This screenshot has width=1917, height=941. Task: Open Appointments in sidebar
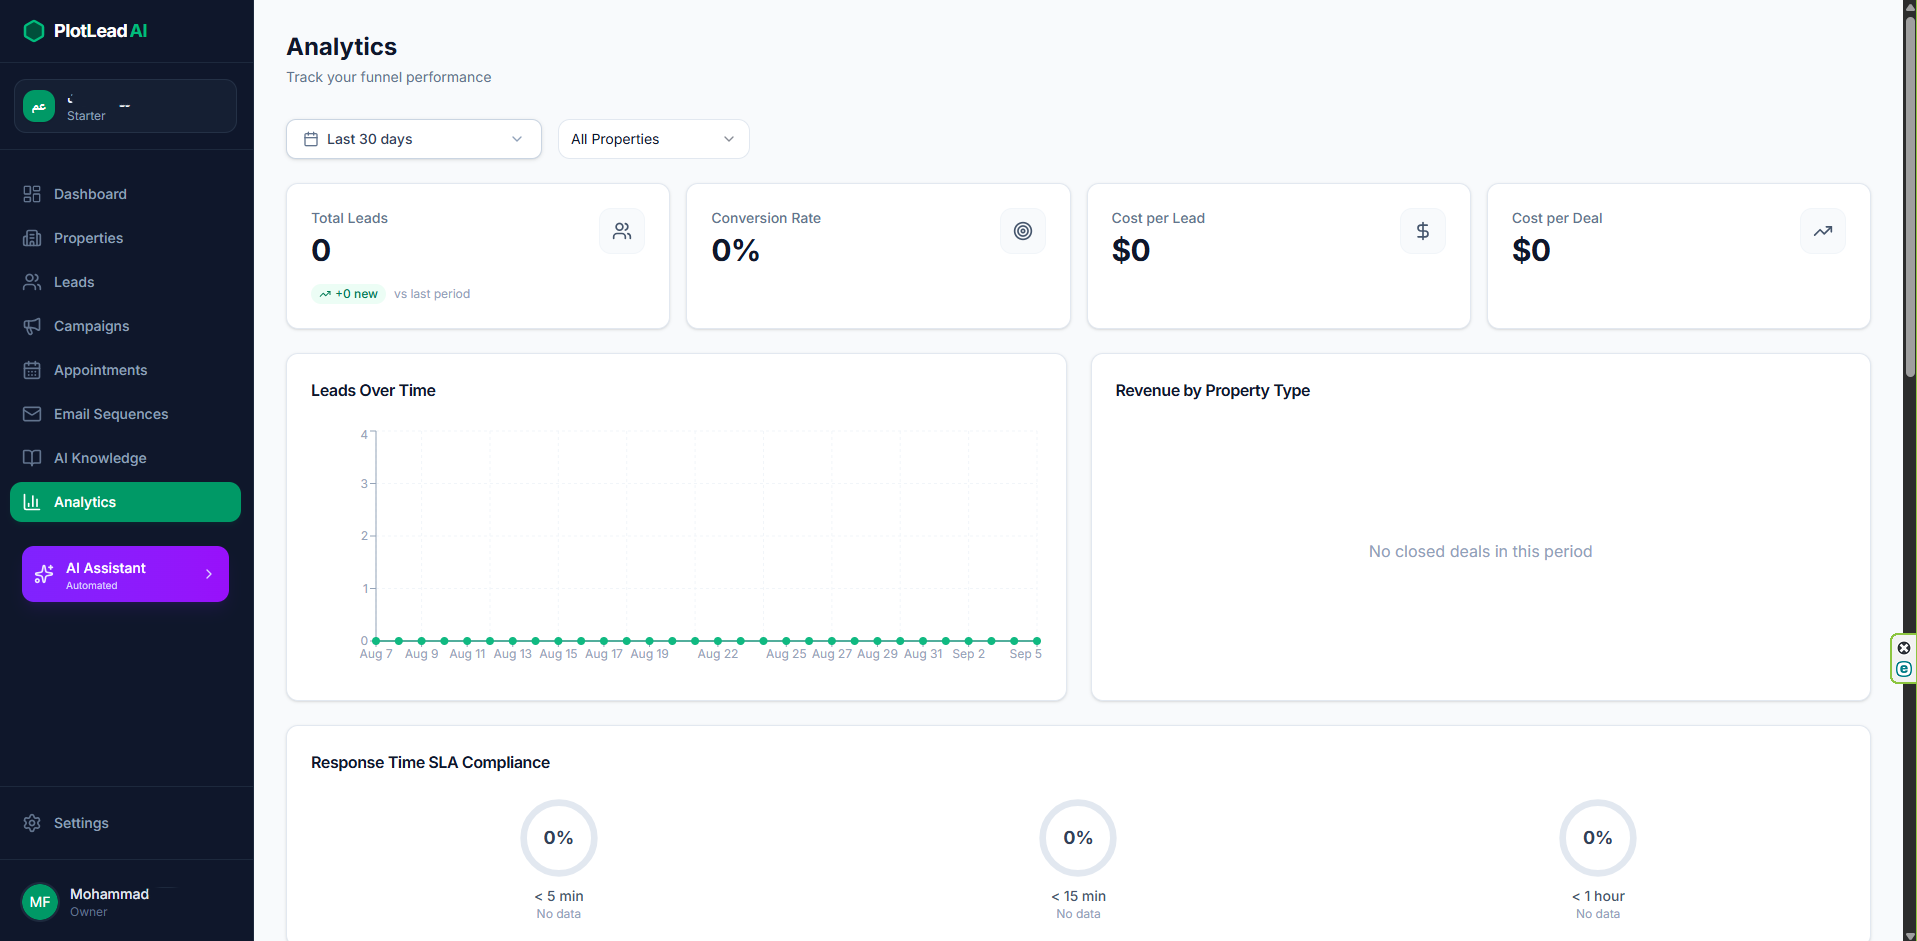click(x=125, y=370)
